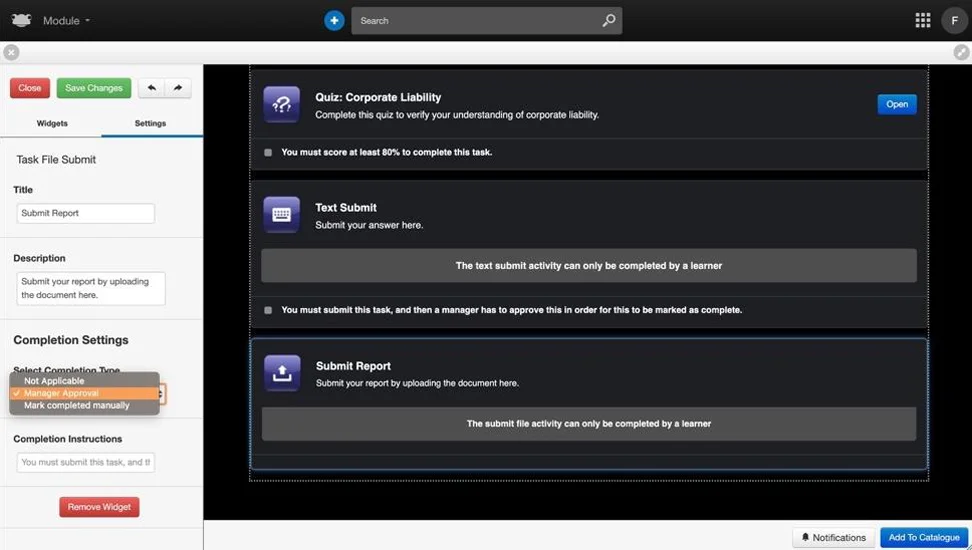
Task: Click the Quiz Corporate Liability icon
Action: pos(282,104)
